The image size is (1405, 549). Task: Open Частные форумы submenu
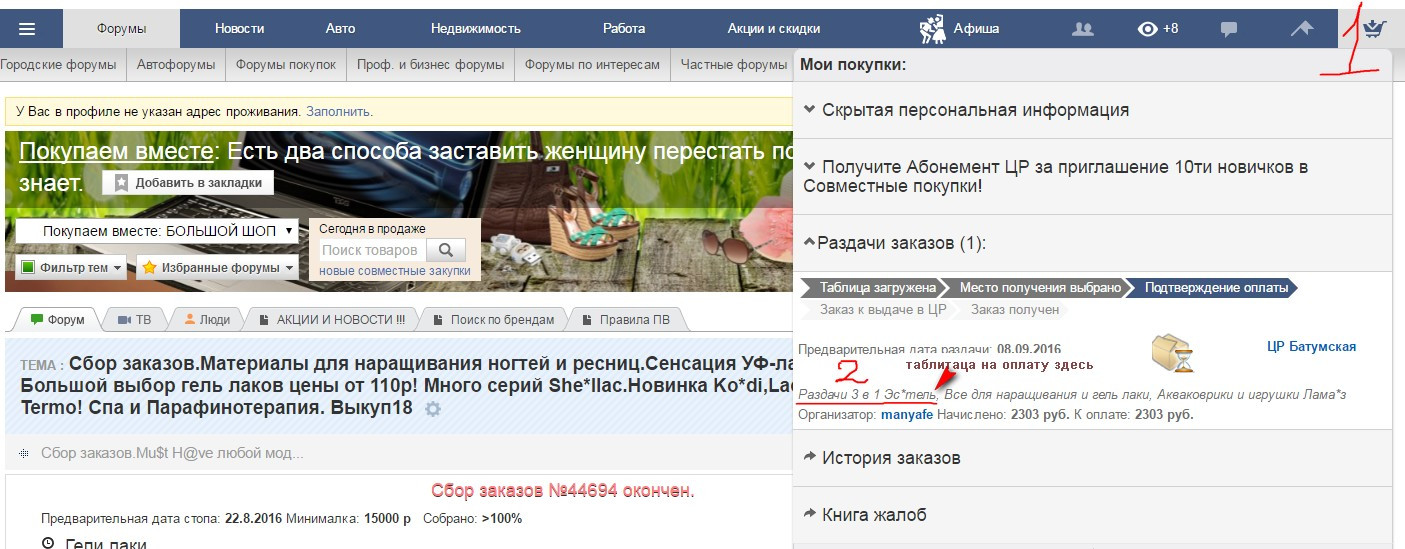733,65
